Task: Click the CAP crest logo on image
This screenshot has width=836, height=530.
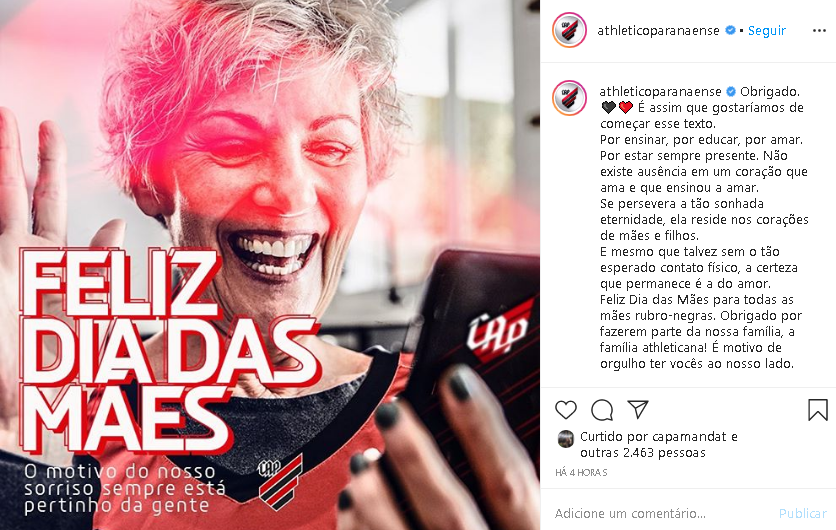Action: [x=280, y=481]
